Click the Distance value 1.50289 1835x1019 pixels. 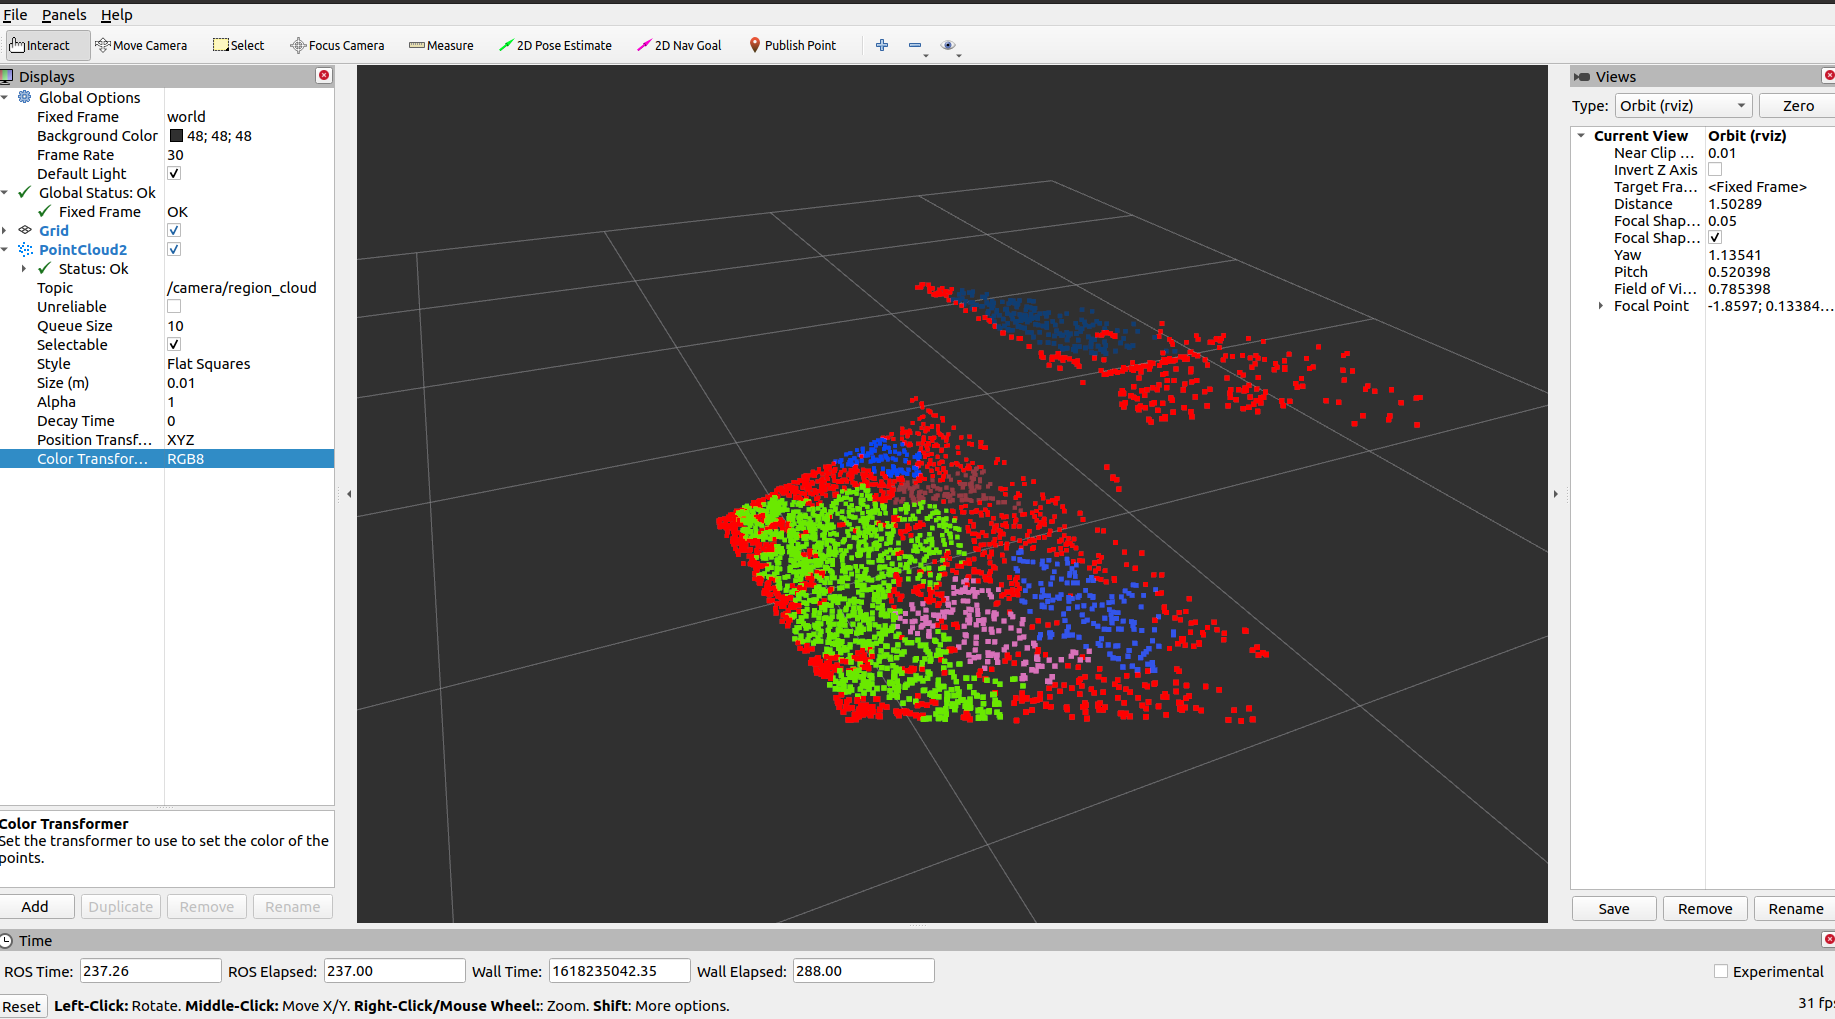click(1735, 204)
